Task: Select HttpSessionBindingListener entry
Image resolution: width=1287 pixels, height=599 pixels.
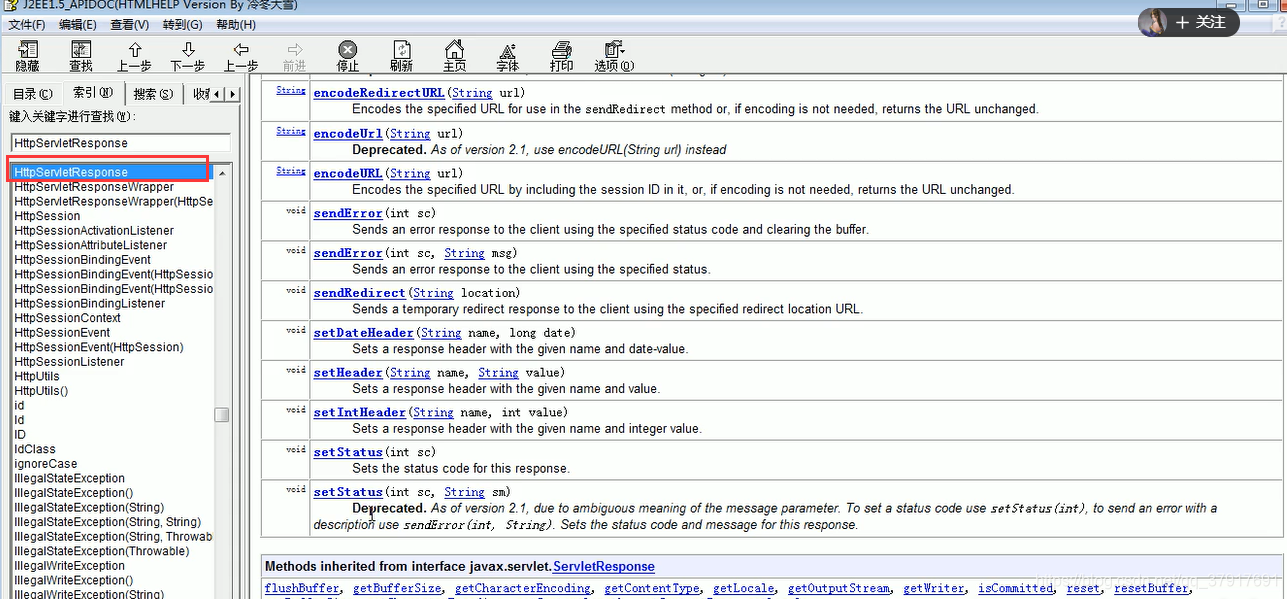Action: click(x=90, y=303)
